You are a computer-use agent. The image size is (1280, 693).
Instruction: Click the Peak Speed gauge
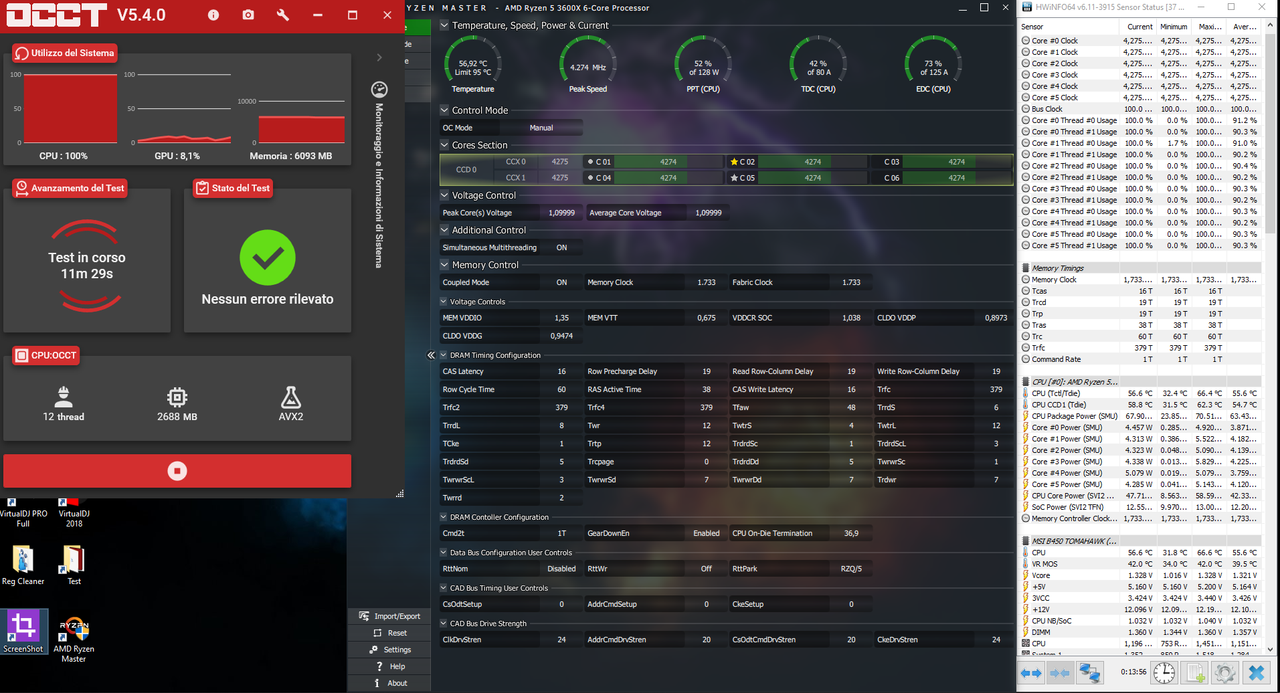click(x=588, y=65)
